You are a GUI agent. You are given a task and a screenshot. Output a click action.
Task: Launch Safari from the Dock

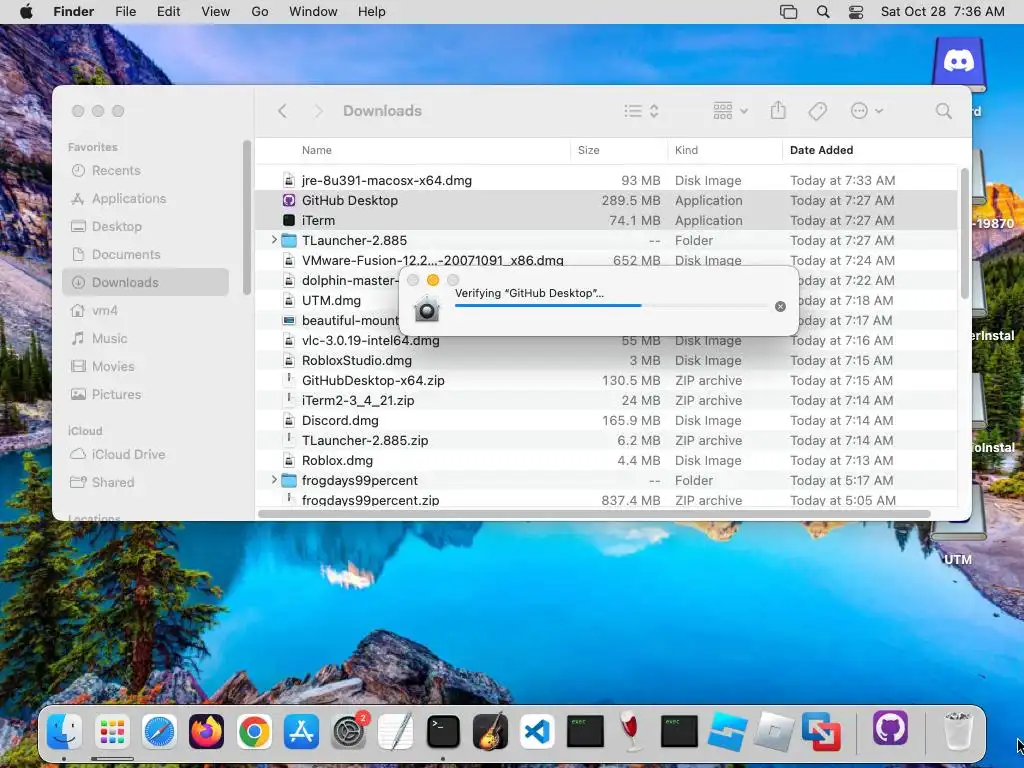click(x=159, y=731)
